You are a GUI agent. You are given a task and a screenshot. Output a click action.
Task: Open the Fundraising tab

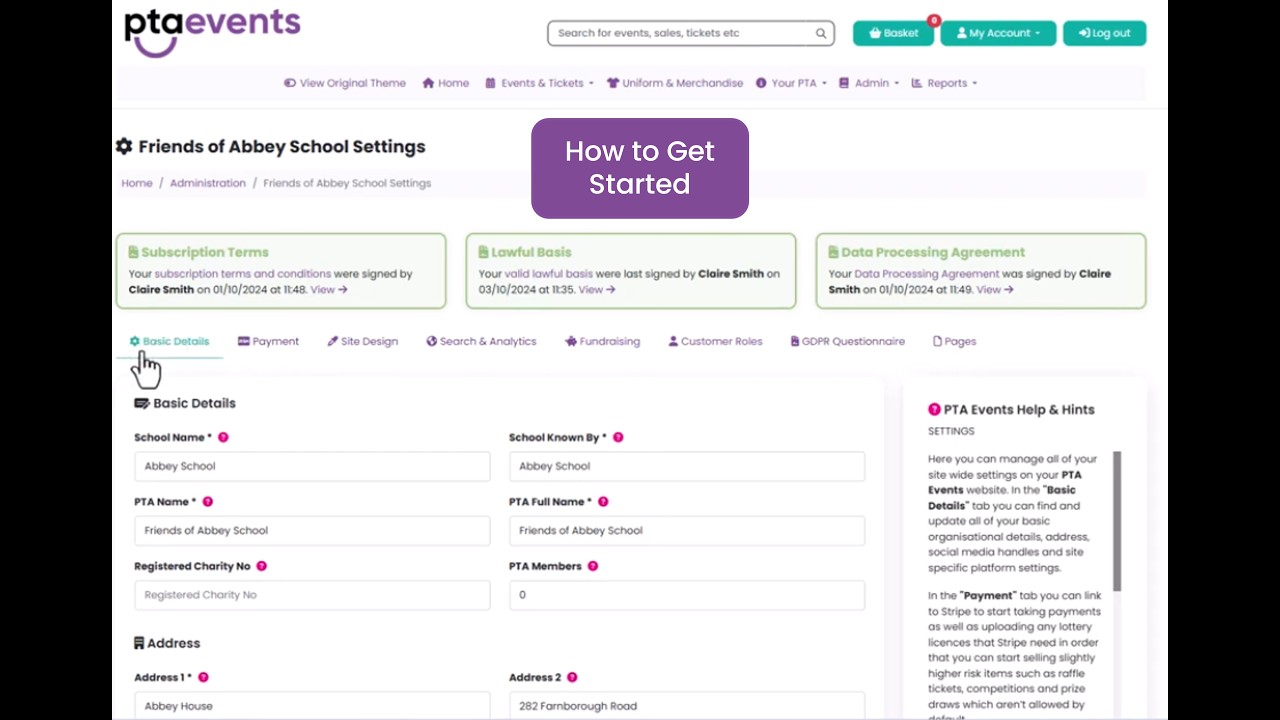click(602, 341)
